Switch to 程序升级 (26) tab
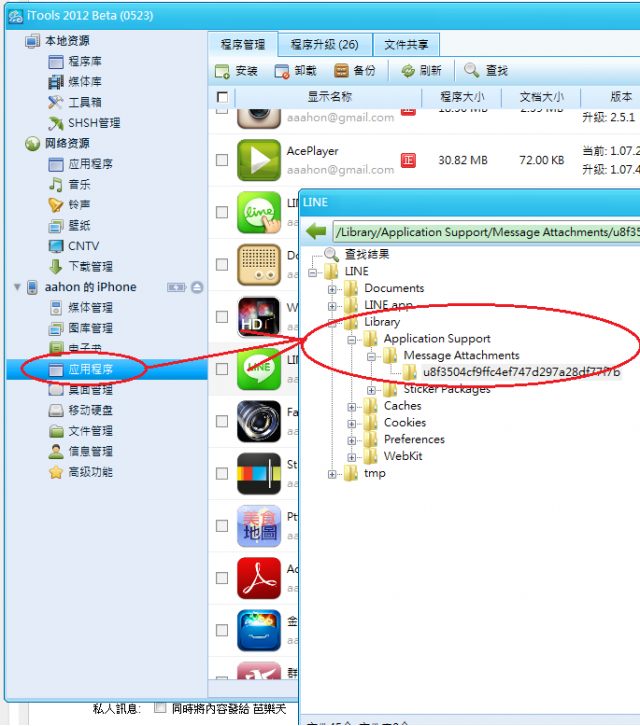The width and height of the screenshot is (640, 726). 325,44
